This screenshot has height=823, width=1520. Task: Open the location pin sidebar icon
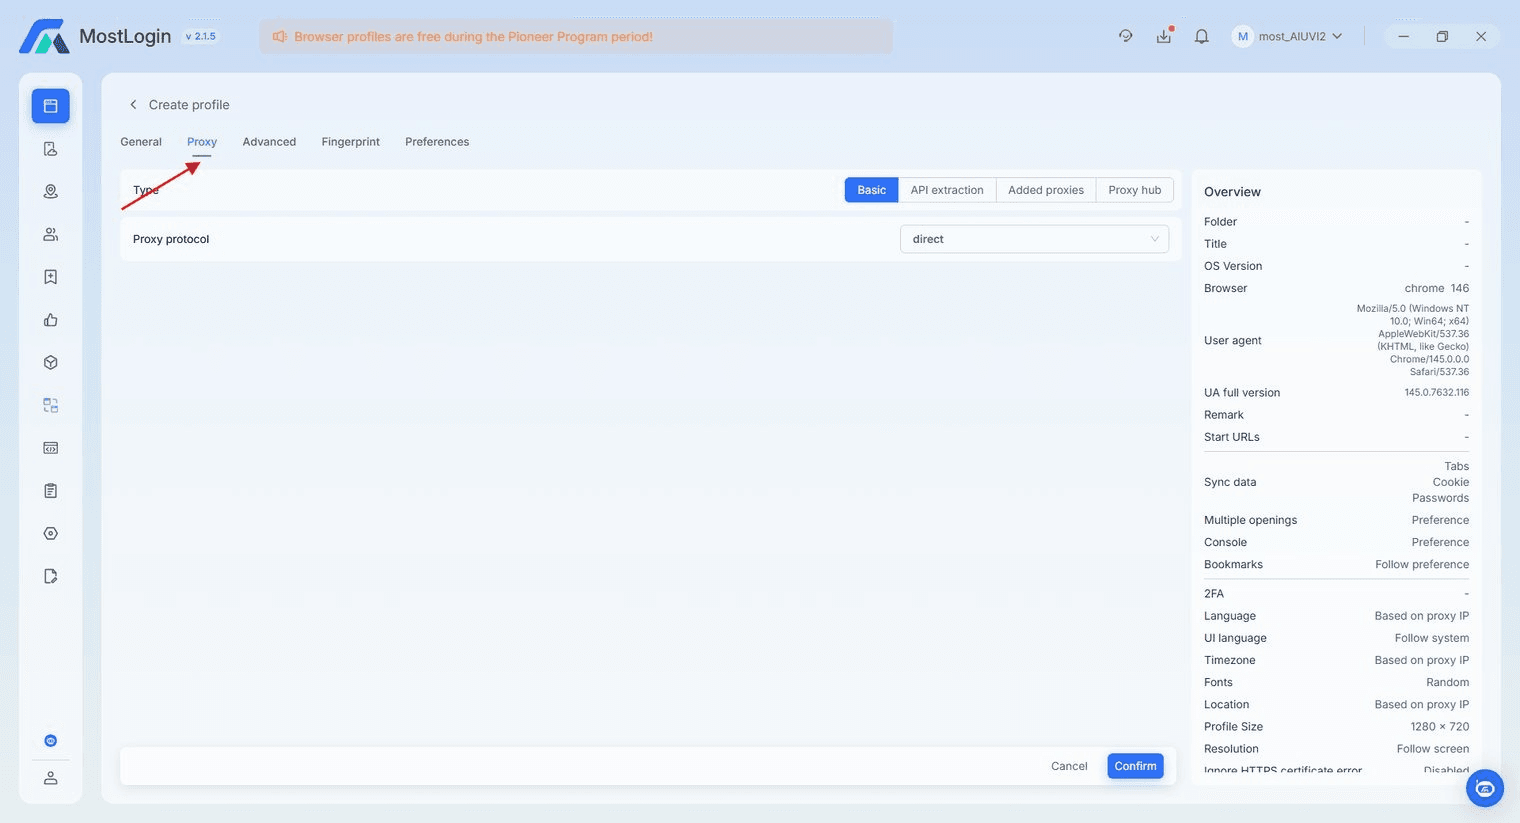click(x=50, y=192)
